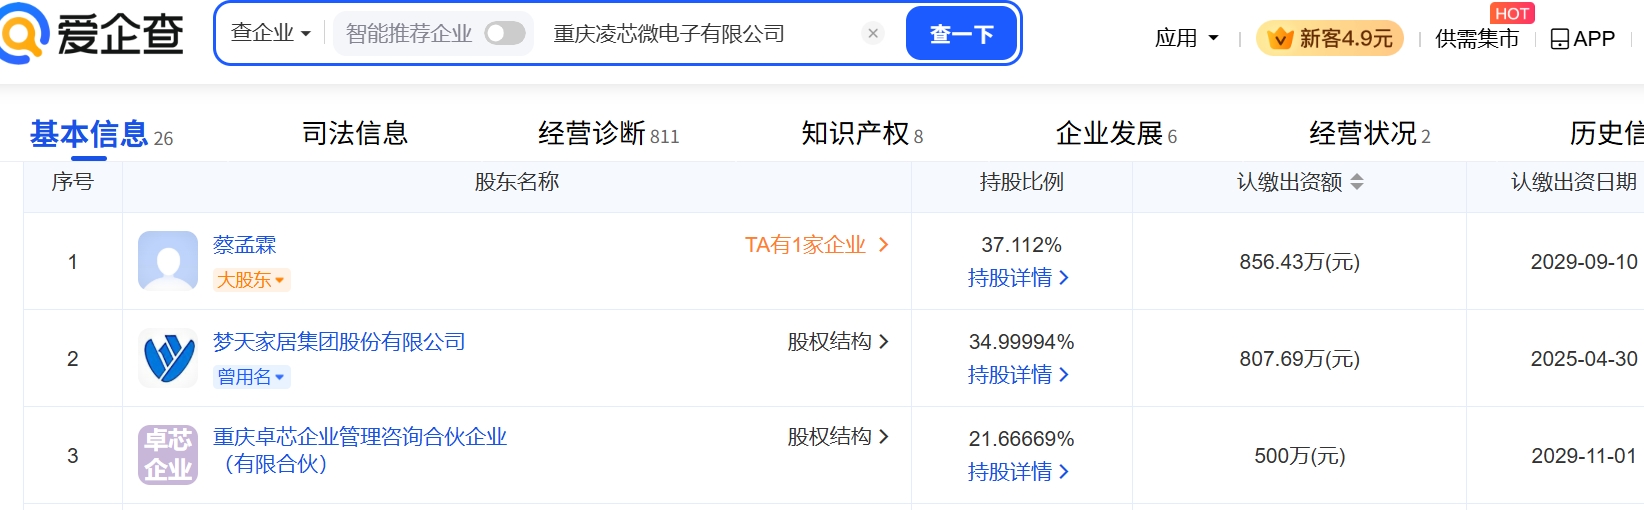Switch to the 经营诊断 tab
The width and height of the screenshot is (1644, 510).
(608, 133)
